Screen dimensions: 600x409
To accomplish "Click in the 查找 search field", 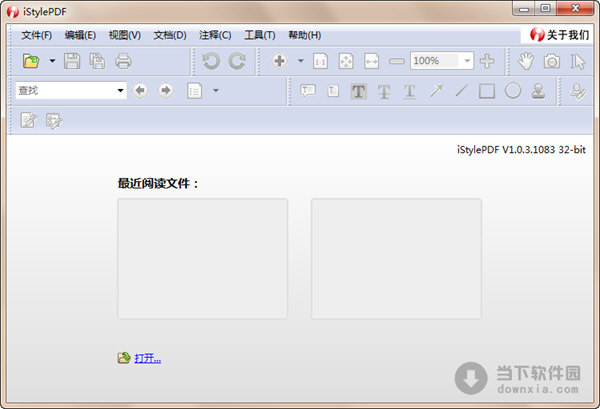I will (x=65, y=91).
